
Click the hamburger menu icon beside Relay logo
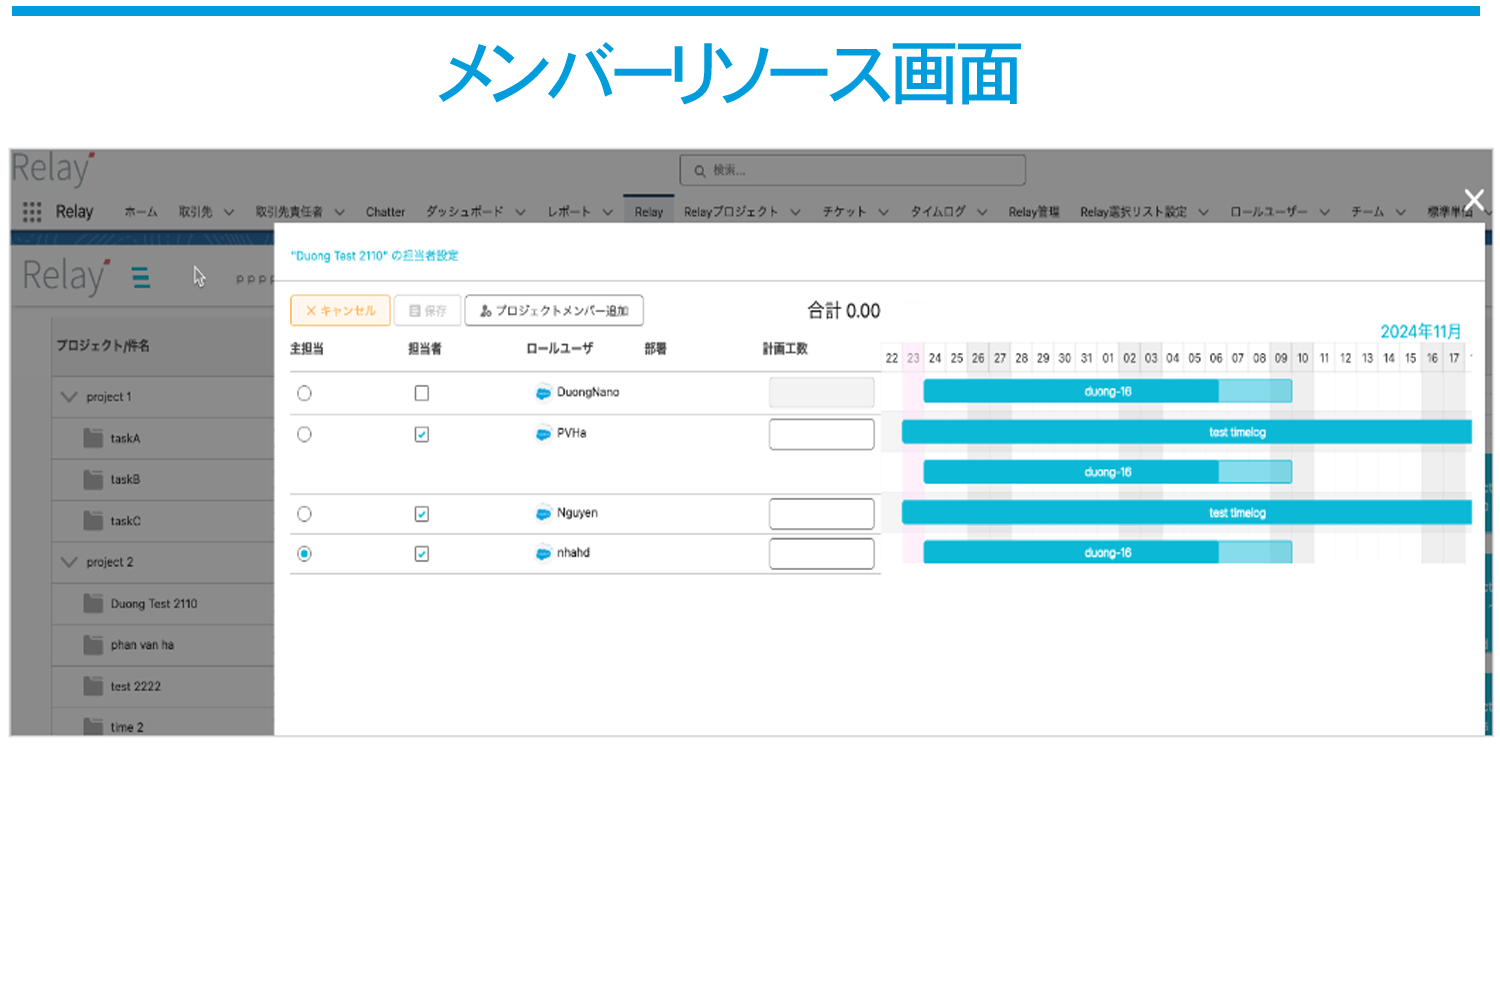point(141,277)
